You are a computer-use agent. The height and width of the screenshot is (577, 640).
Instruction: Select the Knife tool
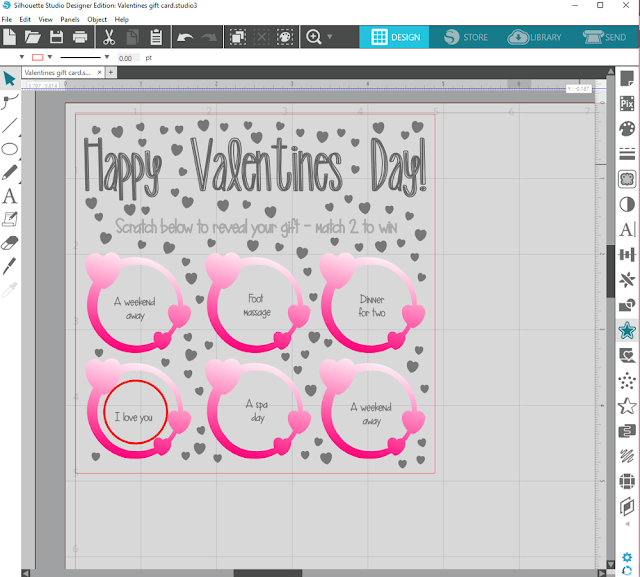(9, 266)
